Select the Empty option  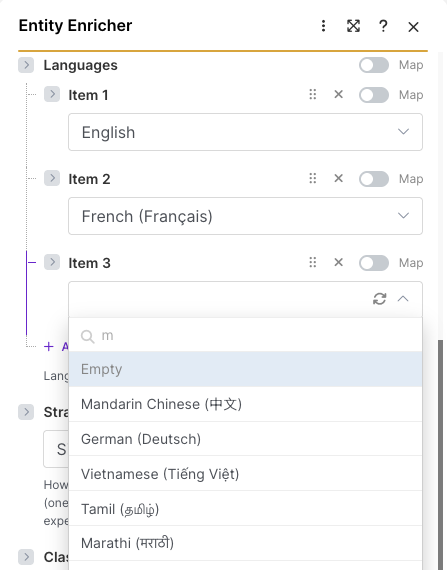(x=245, y=369)
